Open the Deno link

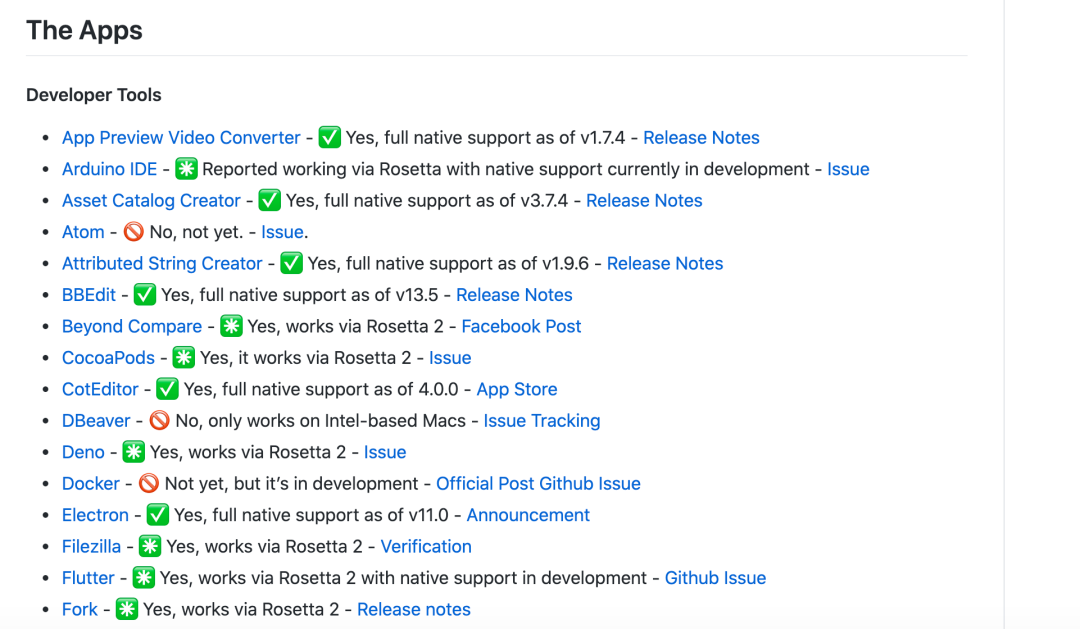click(83, 453)
